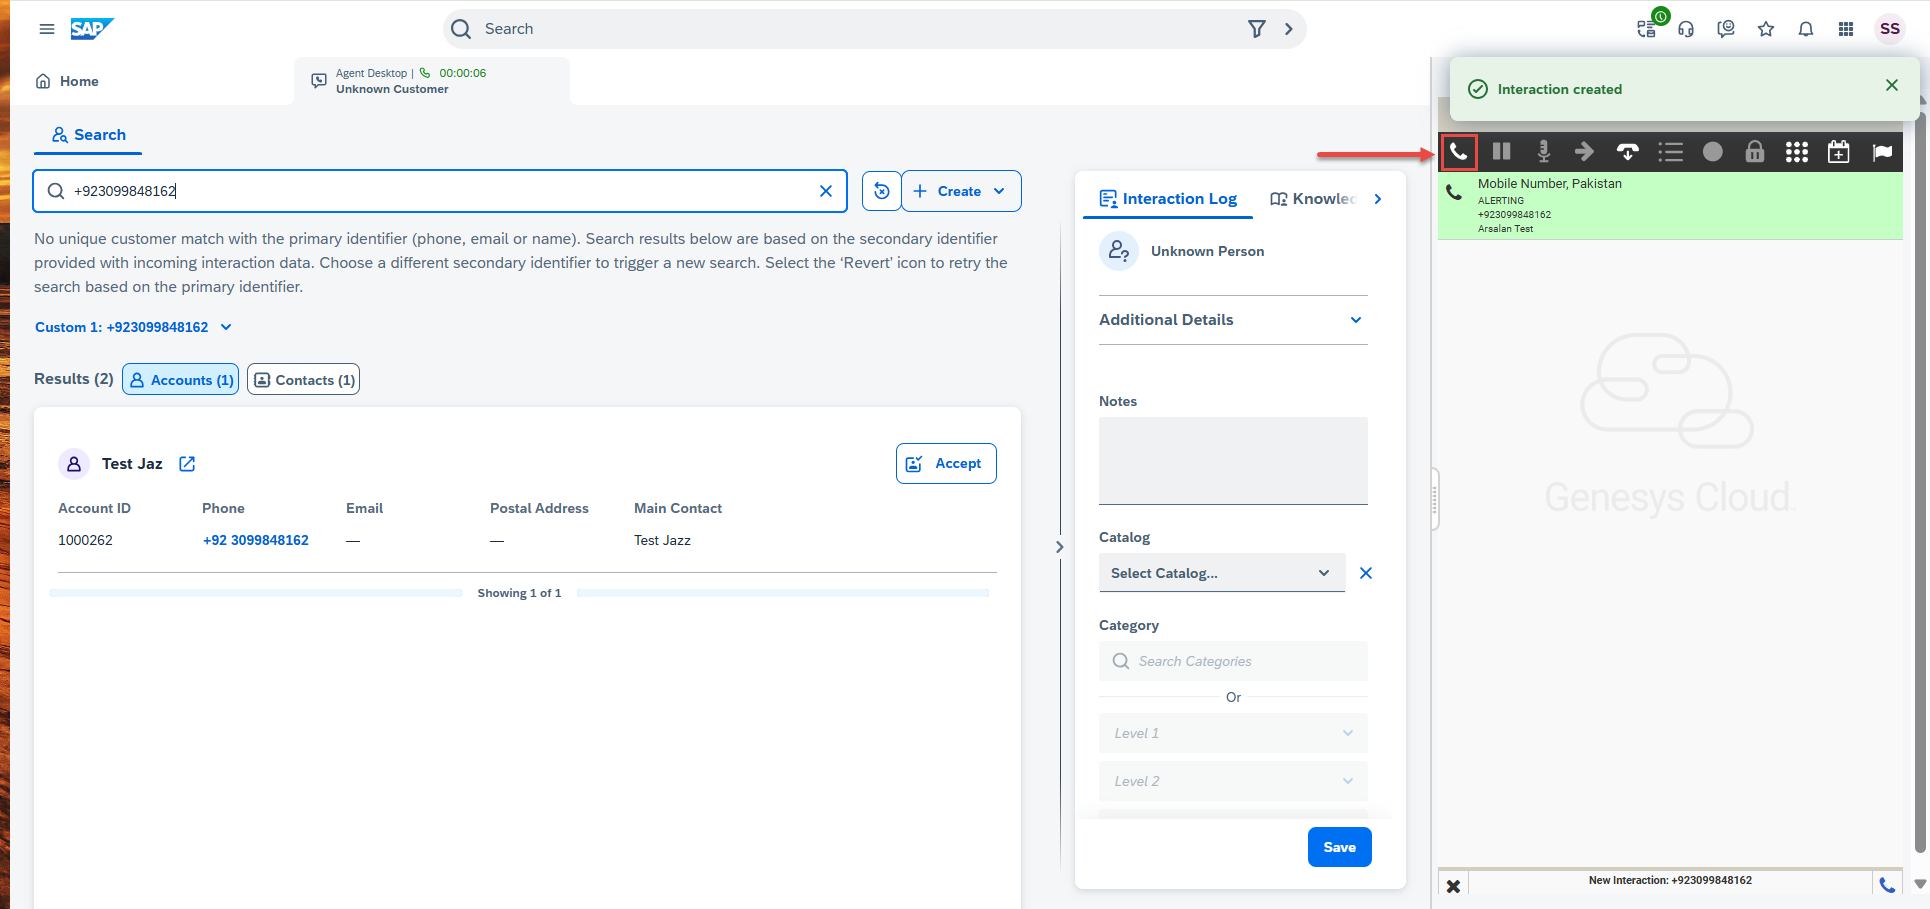The height and width of the screenshot is (909, 1930).
Task: Open the Interaction Log tab
Action: [x=1168, y=199]
